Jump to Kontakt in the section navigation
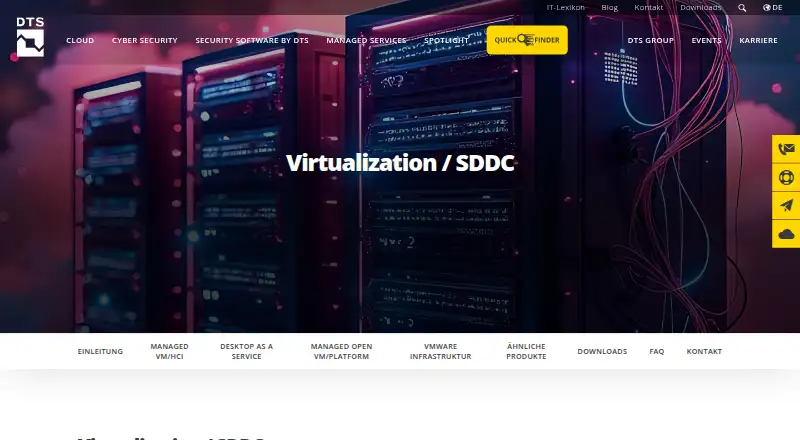 click(704, 351)
